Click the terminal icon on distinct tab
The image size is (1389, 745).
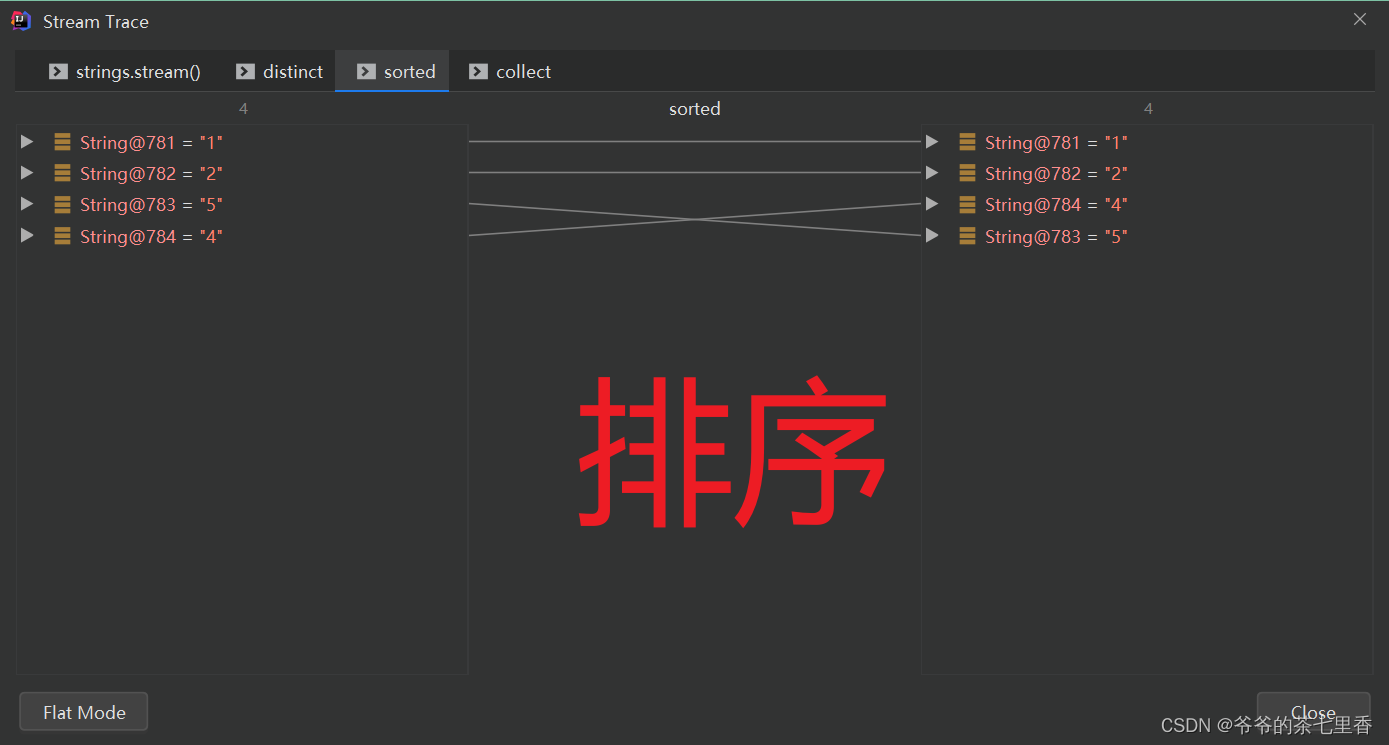245,72
